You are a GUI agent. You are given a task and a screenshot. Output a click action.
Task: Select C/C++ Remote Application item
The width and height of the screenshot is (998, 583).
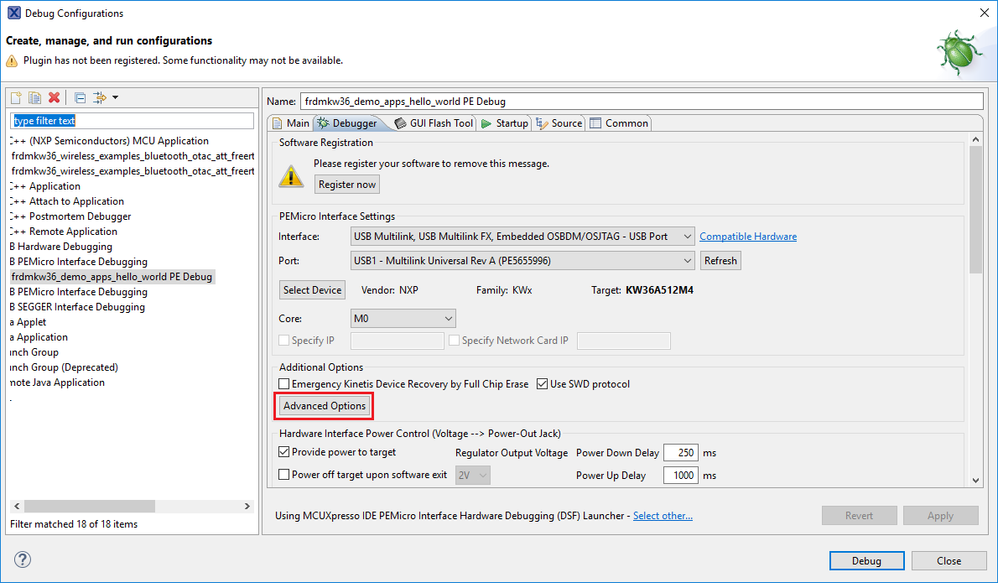click(64, 232)
